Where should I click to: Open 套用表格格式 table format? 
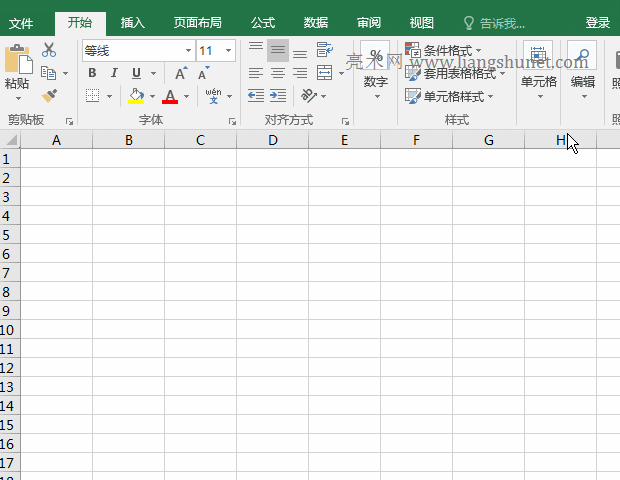[x=456, y=73]
